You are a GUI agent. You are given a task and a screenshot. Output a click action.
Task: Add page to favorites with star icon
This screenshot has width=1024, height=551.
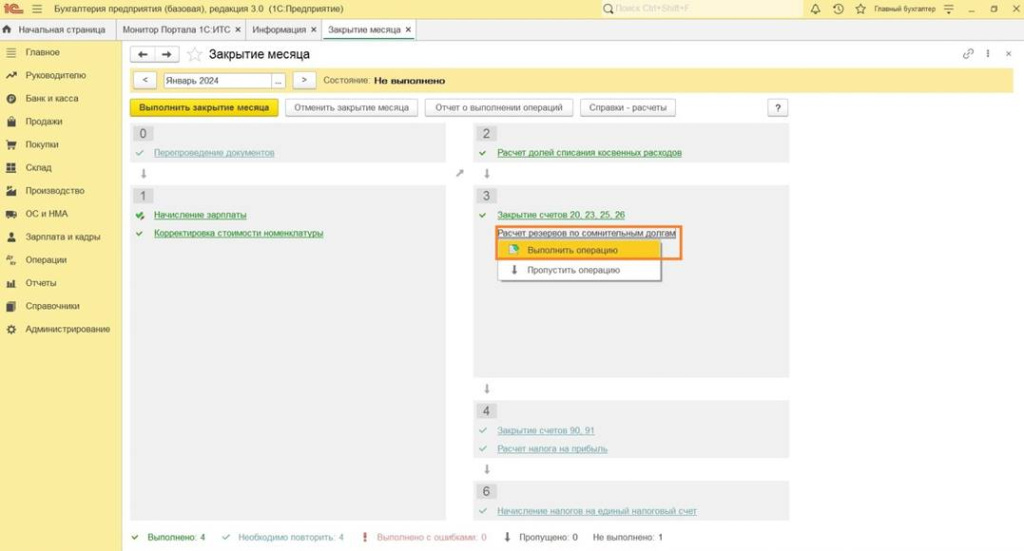[195, 54]
